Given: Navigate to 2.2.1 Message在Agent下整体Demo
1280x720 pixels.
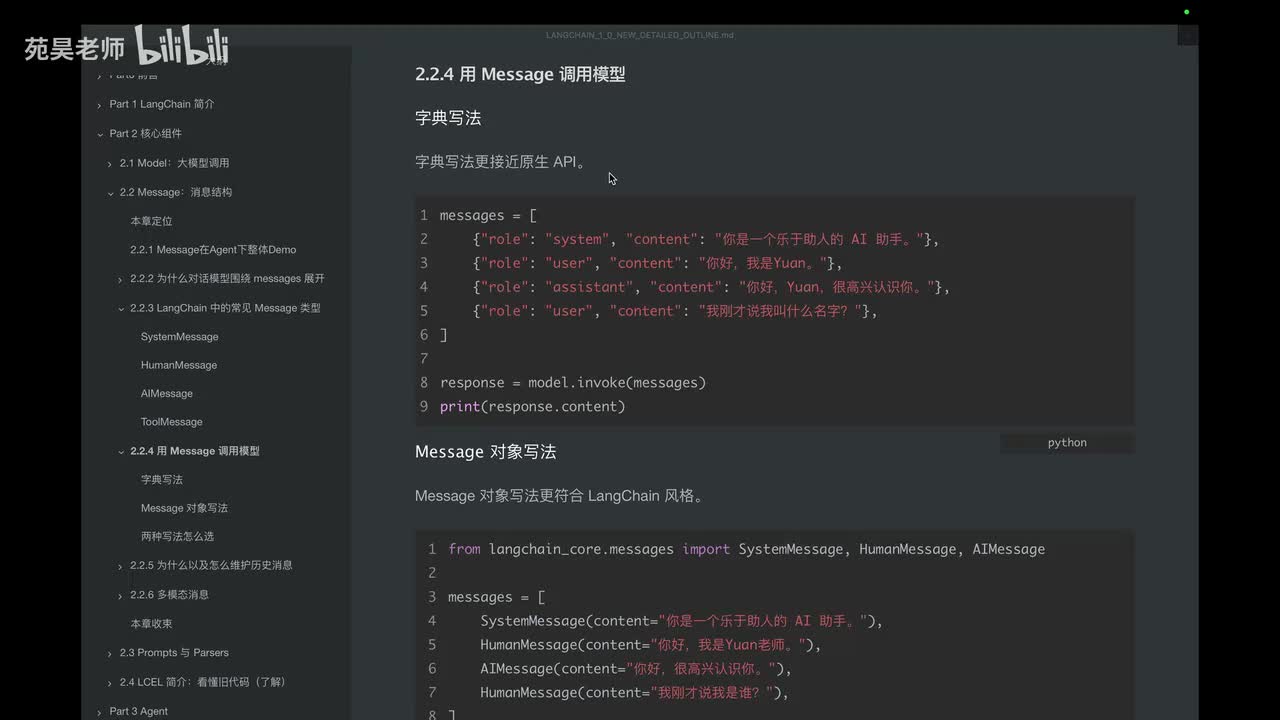Looking at the screenshot, I should tap(213, 249).
